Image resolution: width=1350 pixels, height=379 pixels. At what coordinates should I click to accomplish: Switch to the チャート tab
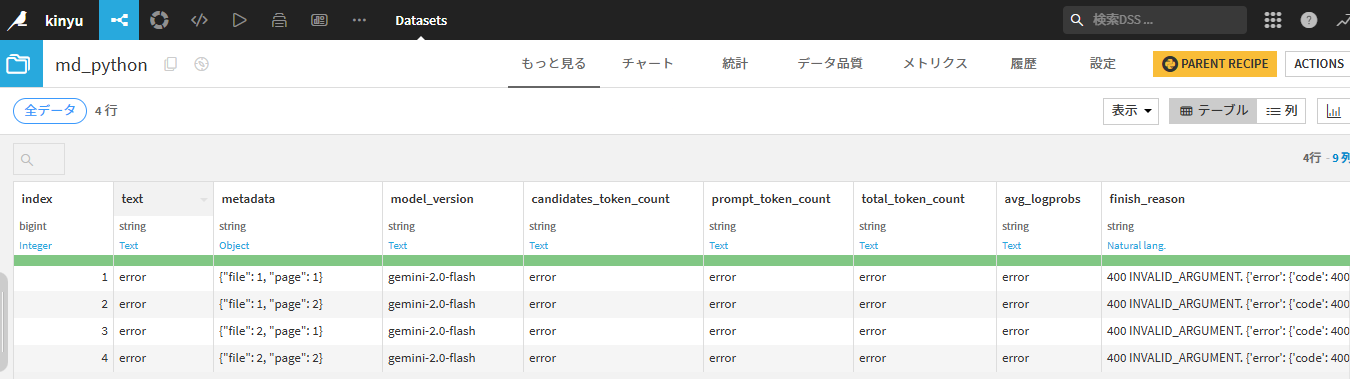pyautogui.click(x=648, y=63)
